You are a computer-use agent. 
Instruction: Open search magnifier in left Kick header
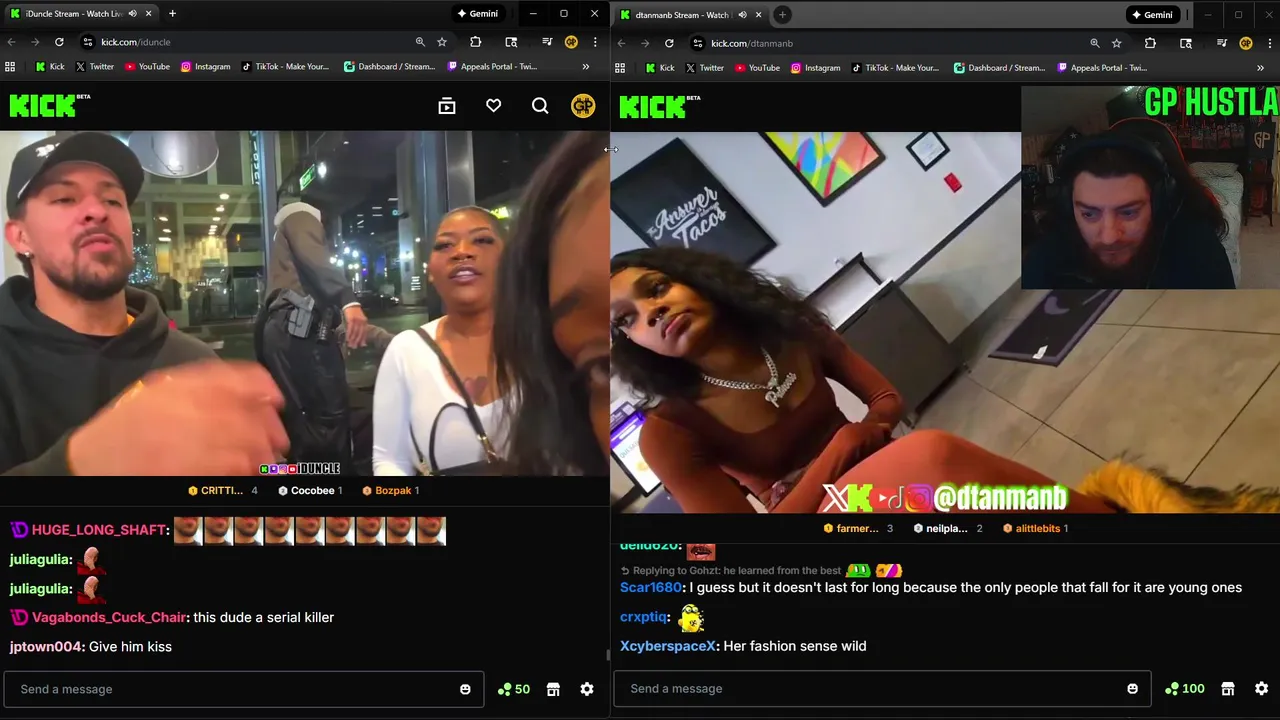(x=540, y=106)
